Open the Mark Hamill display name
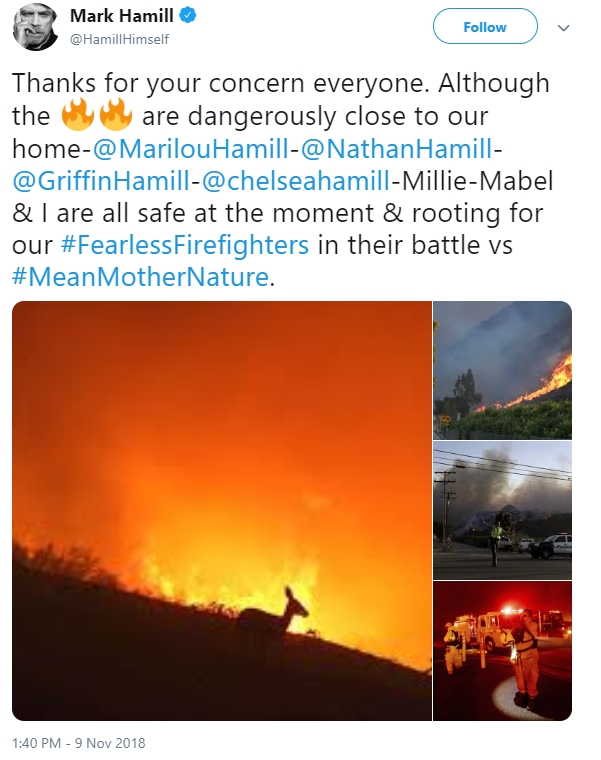The image size is (601, 760). coord(121,16)
